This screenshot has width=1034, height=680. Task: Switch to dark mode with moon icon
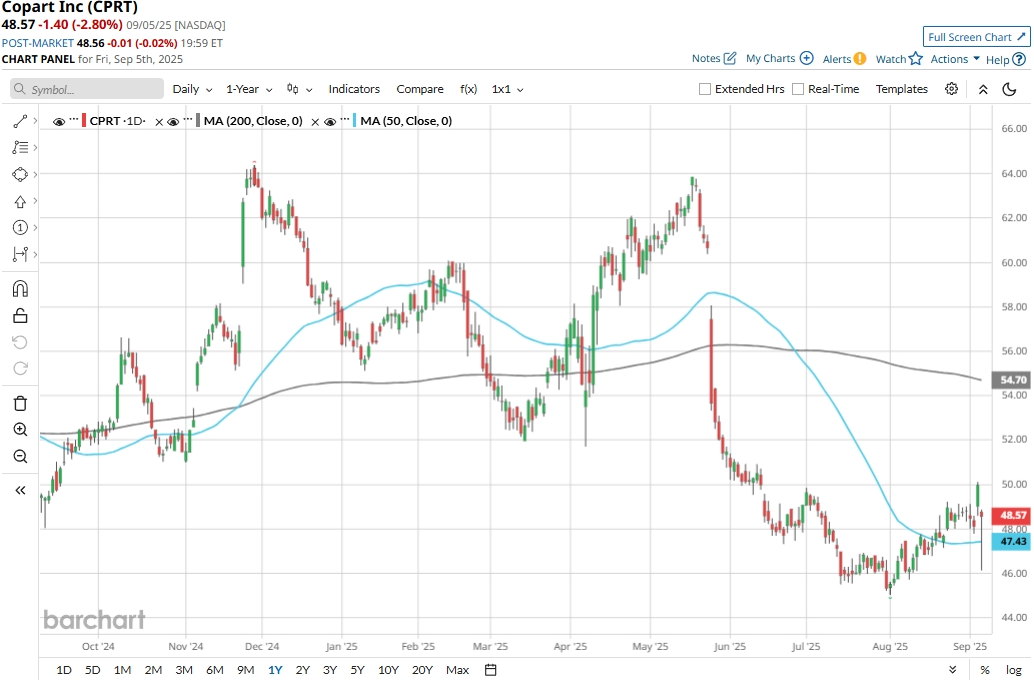tap(1009, 89)
